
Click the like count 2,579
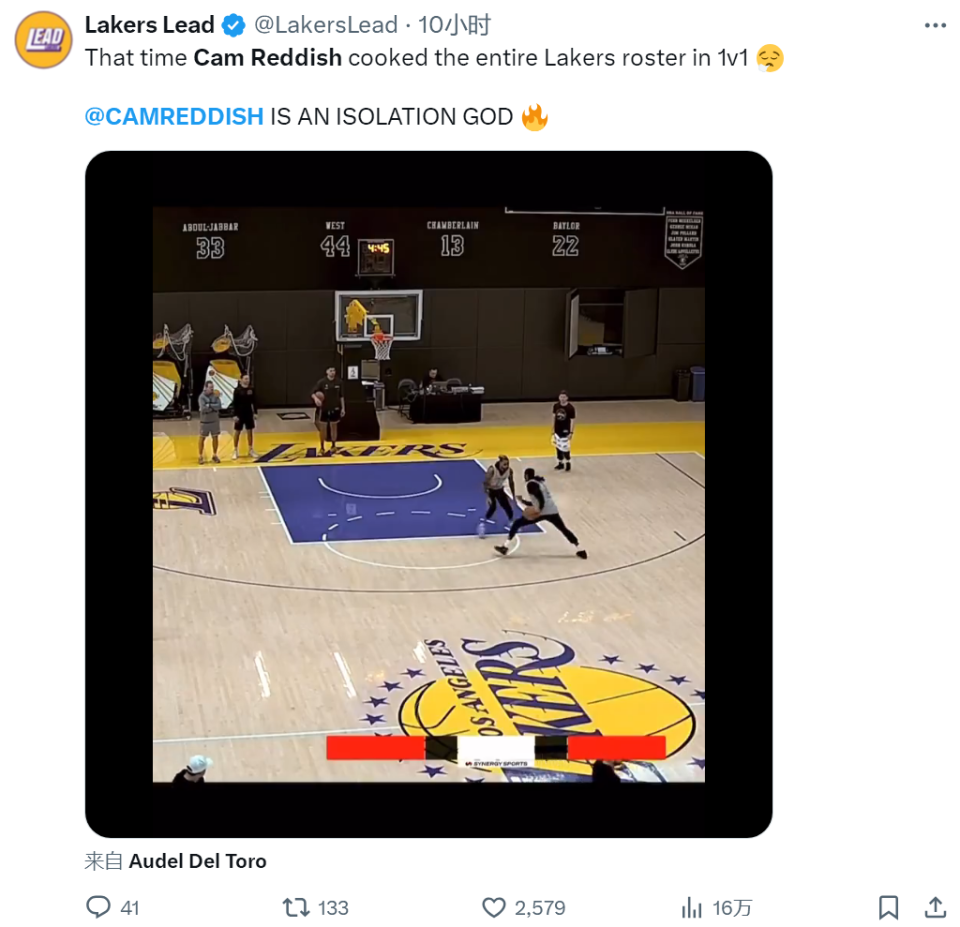click(540, 908)
